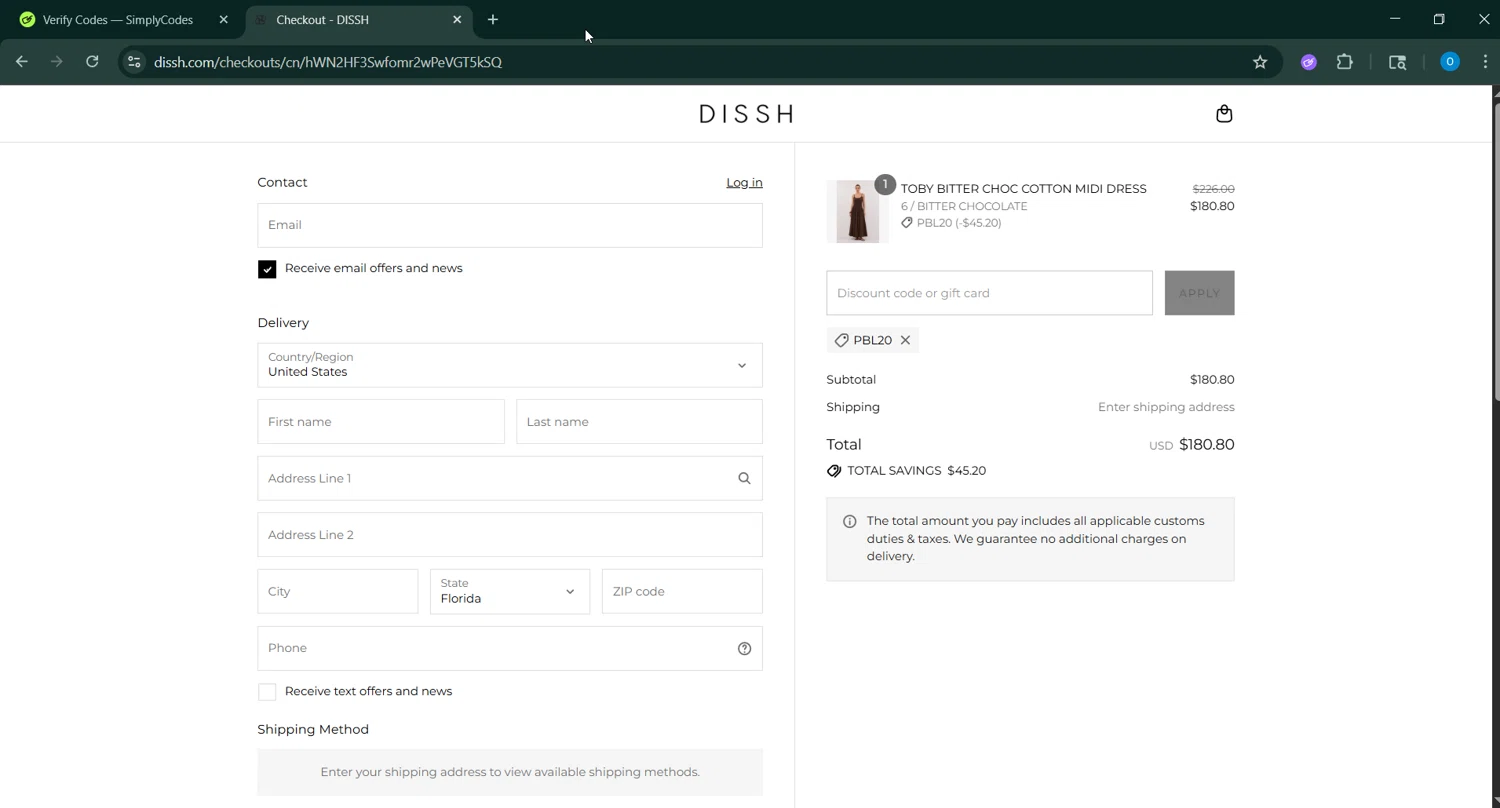Click the DISSH logo

pos(746,114)
